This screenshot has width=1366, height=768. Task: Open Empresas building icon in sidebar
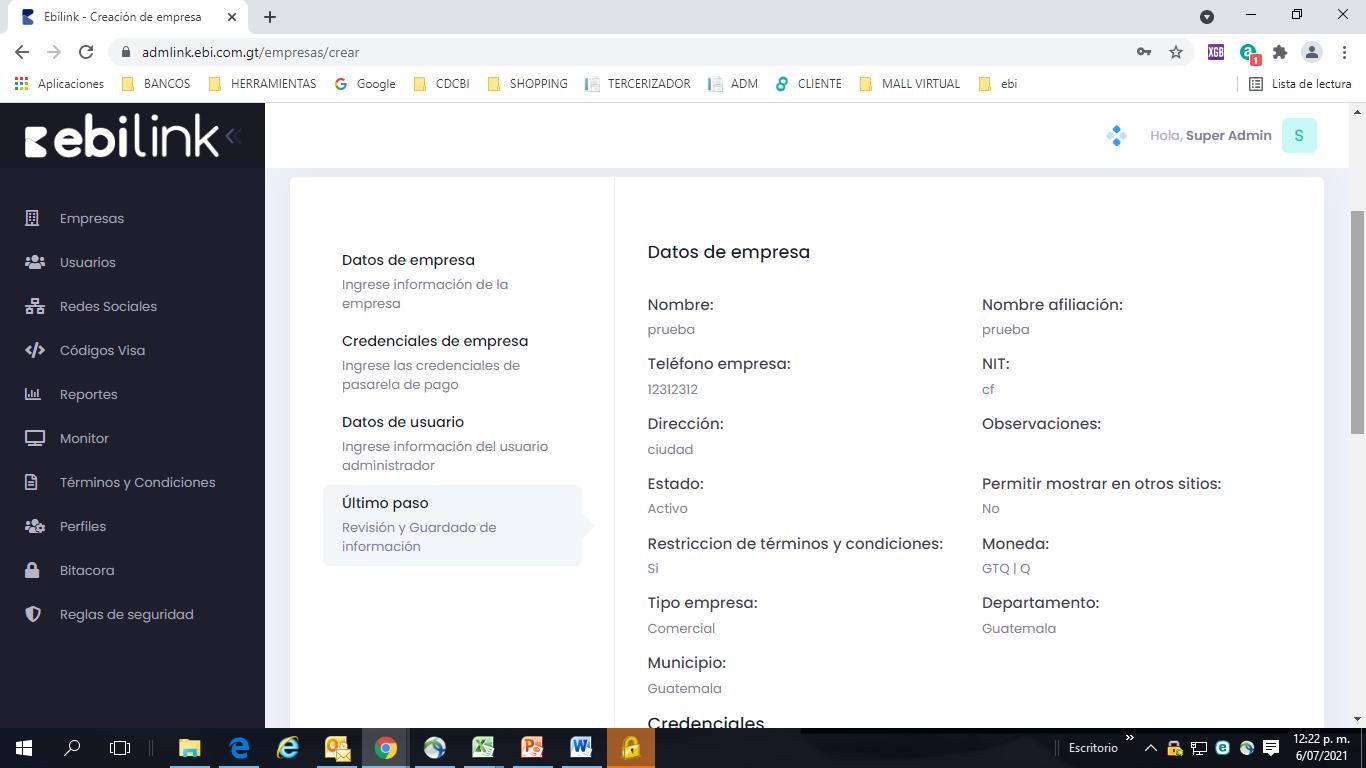[32, 218]
